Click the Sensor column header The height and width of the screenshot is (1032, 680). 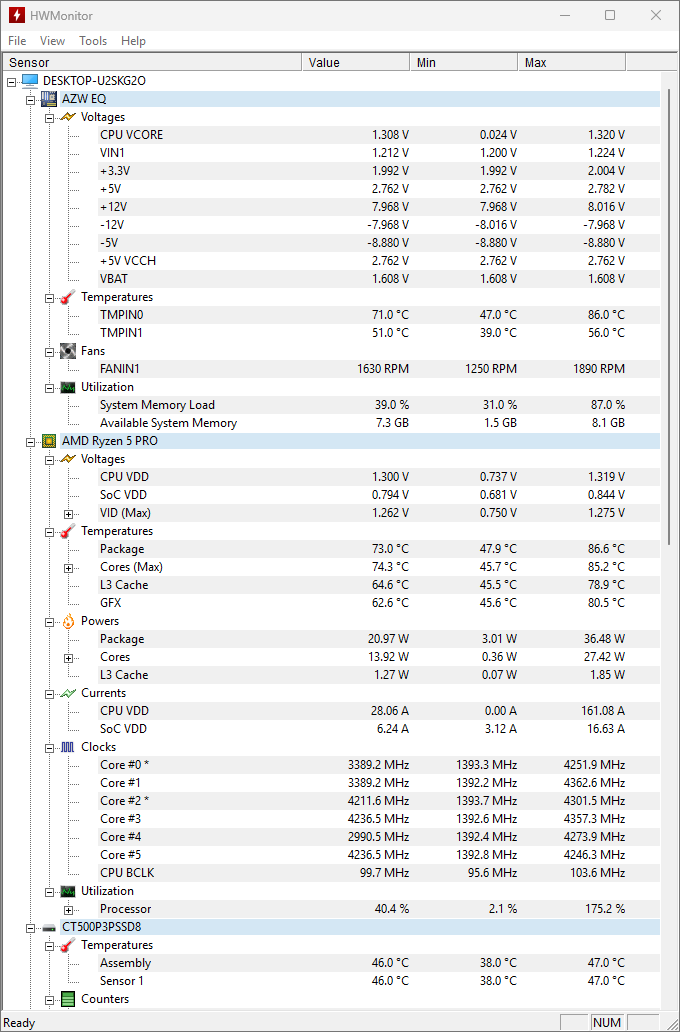tap(150, 63)
